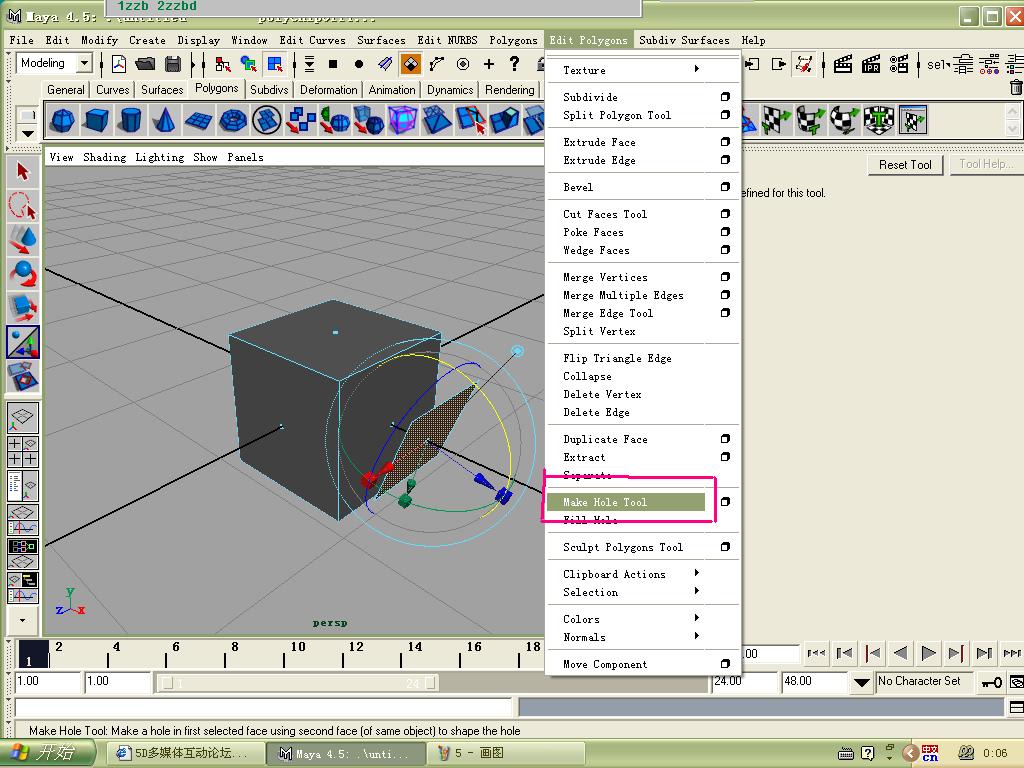Open the Modeling menu set dropdown
Screen dimensions: 1024x768
(84, 63)
